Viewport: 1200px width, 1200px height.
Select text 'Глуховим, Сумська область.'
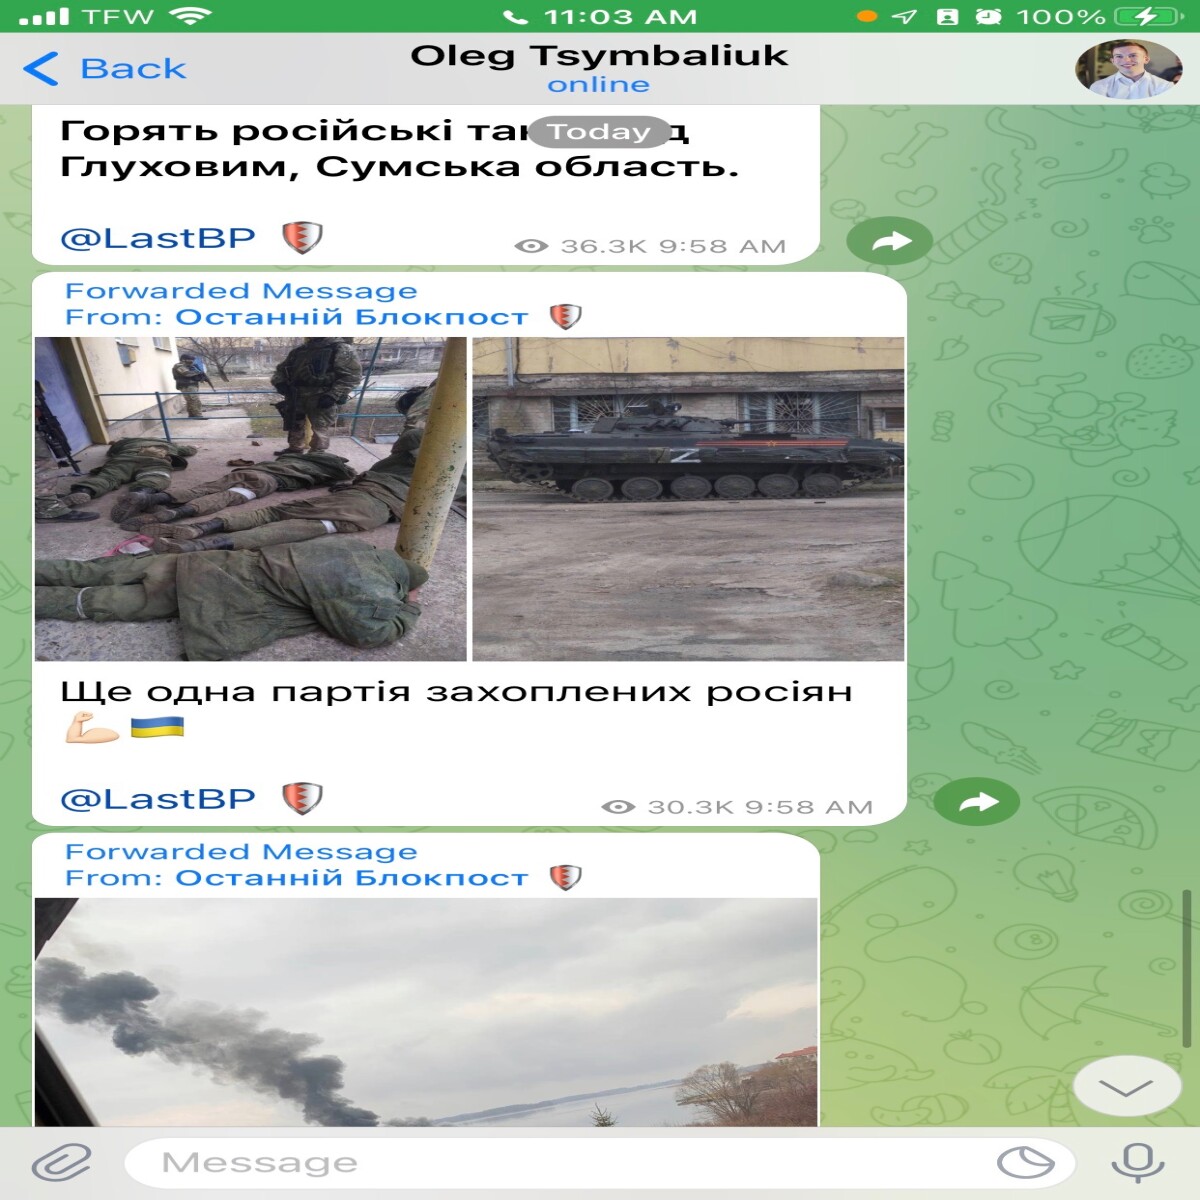(x=400, y=167)
